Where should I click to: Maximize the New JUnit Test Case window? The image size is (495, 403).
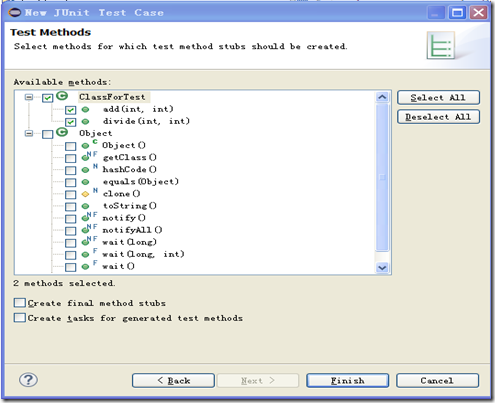point(457,13)
